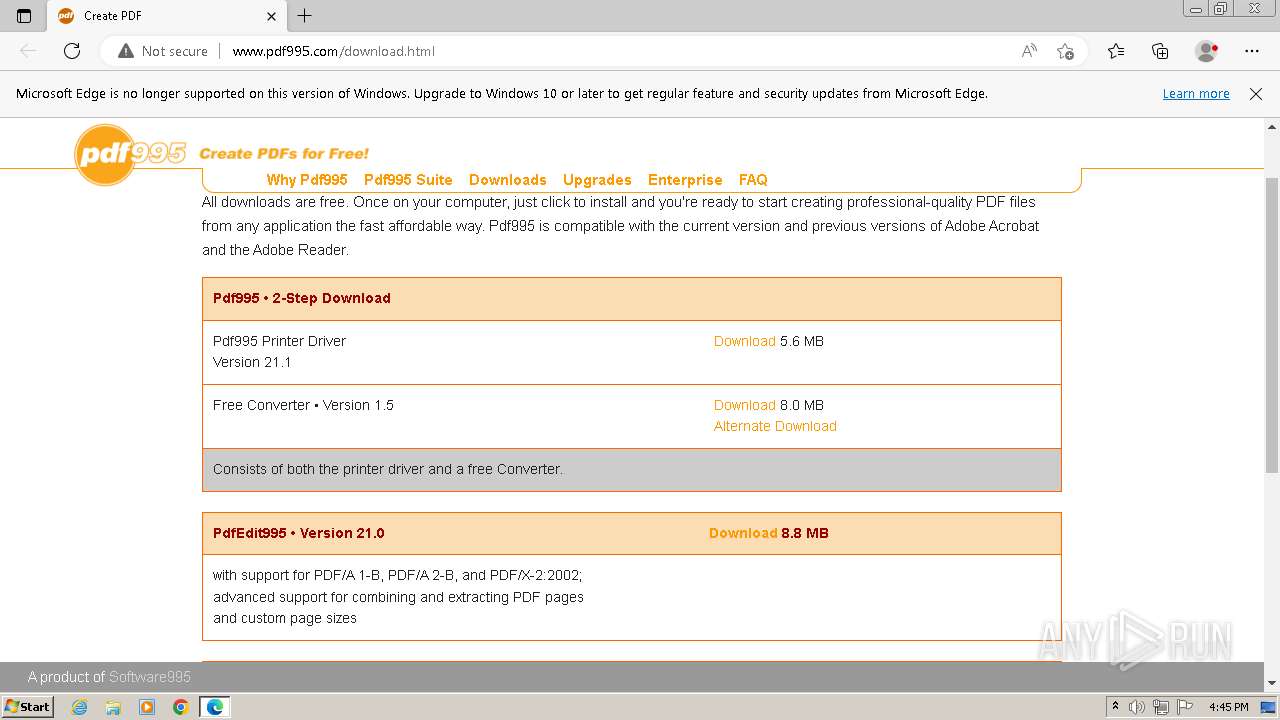Select the Create PDF browser tab
Screen dimensions: 1280x720
(166, 16)
